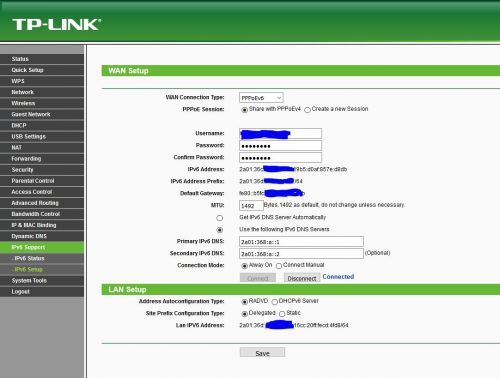Click the TP-LINK logo
Image resolution: width=500 pixels, height=378 pixels.
(56, 25)
